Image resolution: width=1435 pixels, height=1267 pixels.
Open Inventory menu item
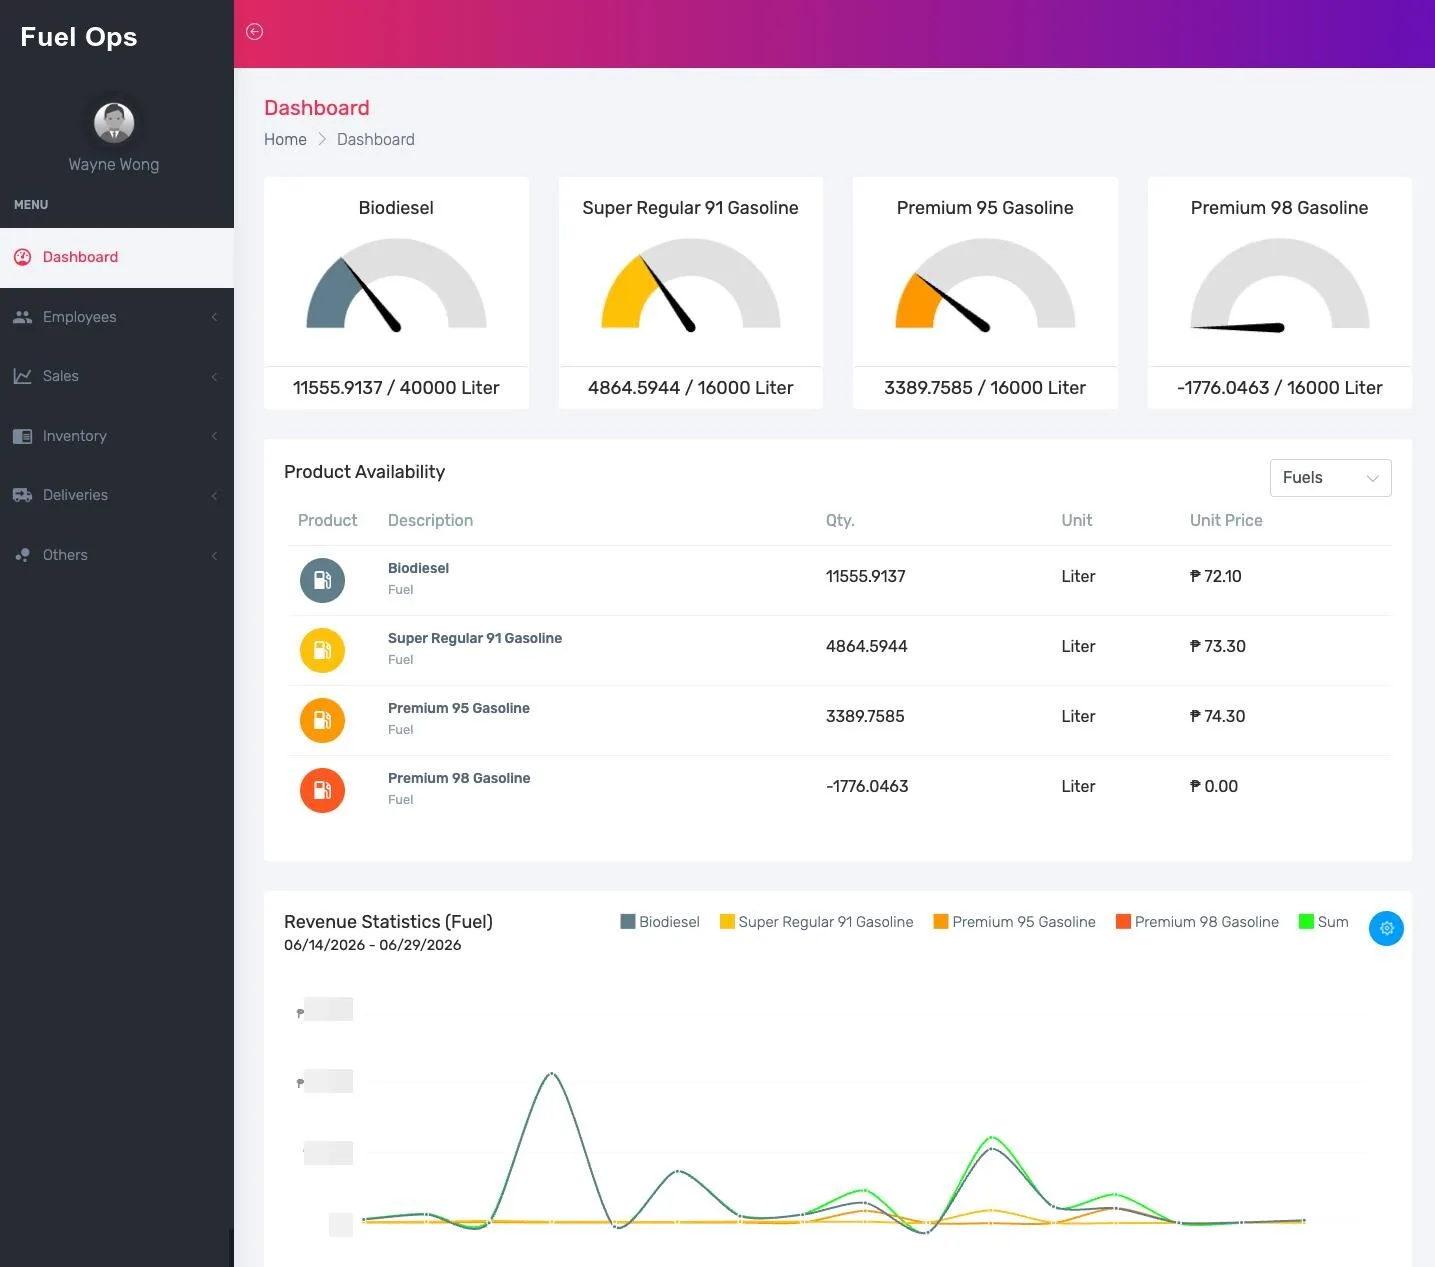[117, 436]
